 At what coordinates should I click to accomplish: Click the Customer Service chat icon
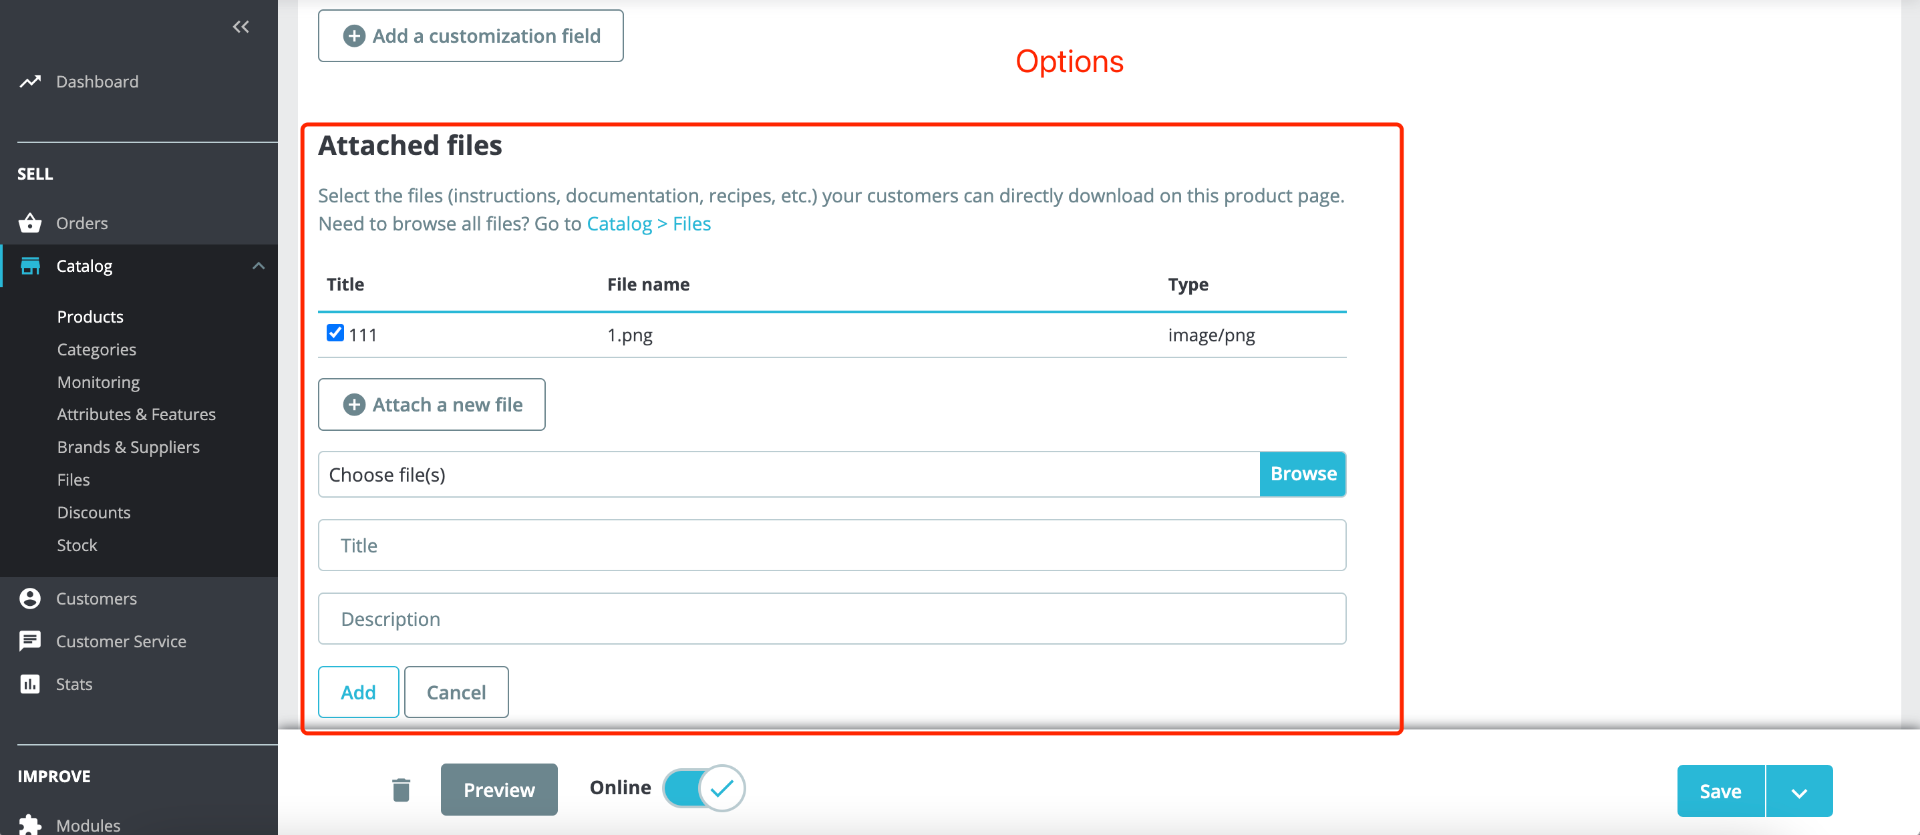tap(30, 641)
